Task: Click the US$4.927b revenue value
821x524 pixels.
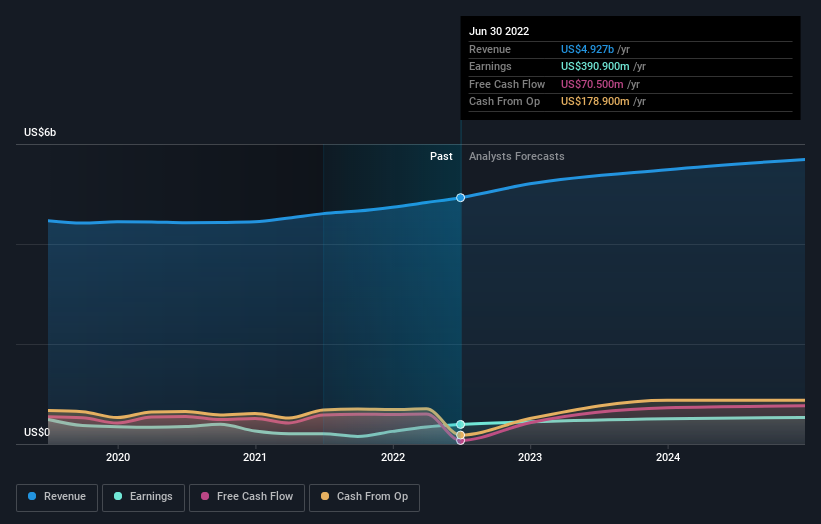Action: click(587, 49)
